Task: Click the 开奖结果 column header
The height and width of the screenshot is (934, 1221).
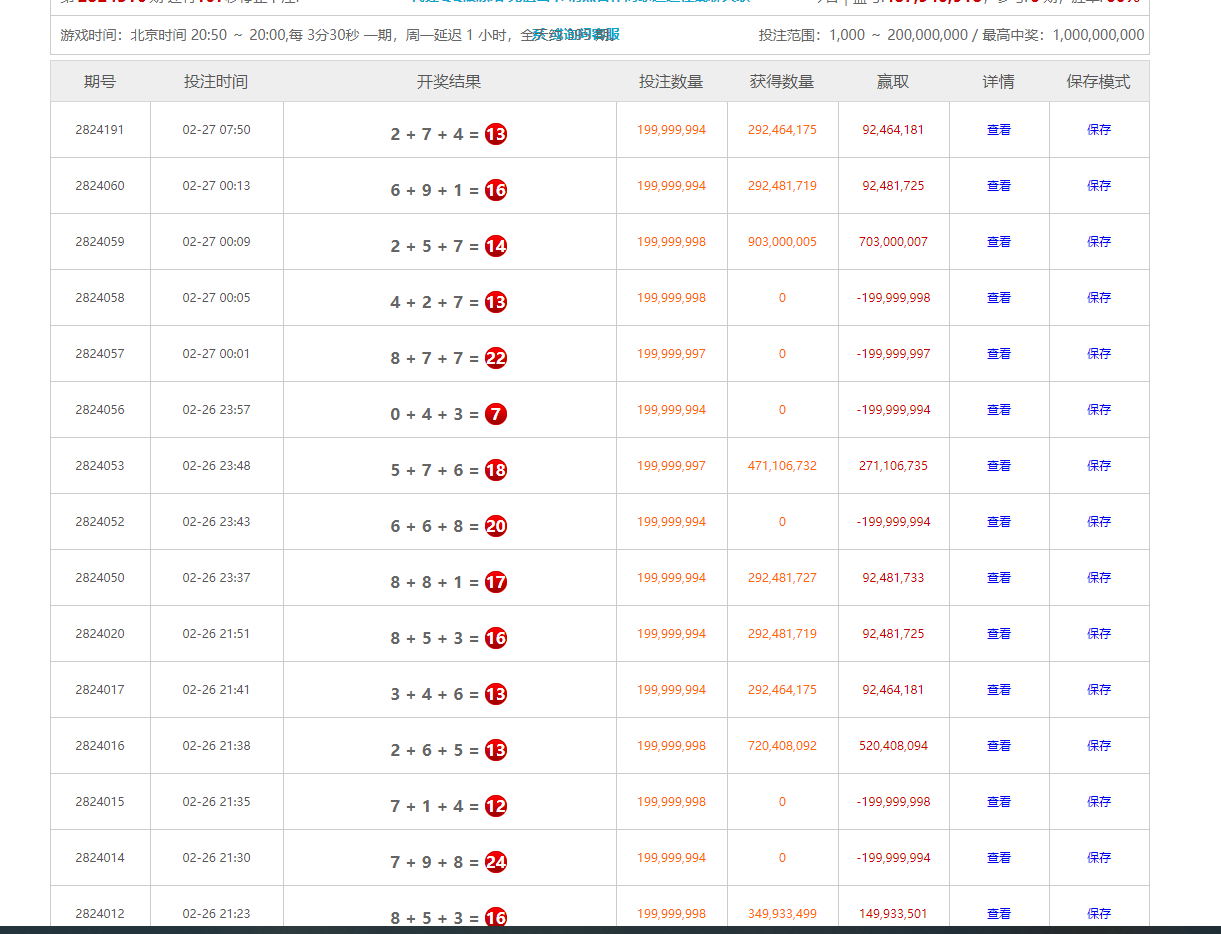Action: point(449,82)
